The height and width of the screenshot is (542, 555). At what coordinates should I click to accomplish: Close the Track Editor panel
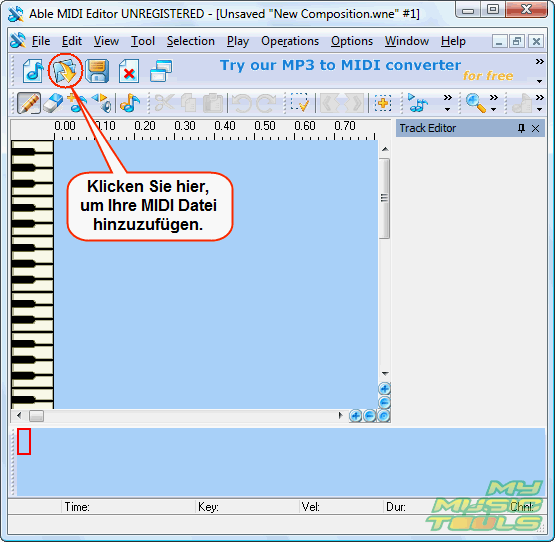click(536, 128)
